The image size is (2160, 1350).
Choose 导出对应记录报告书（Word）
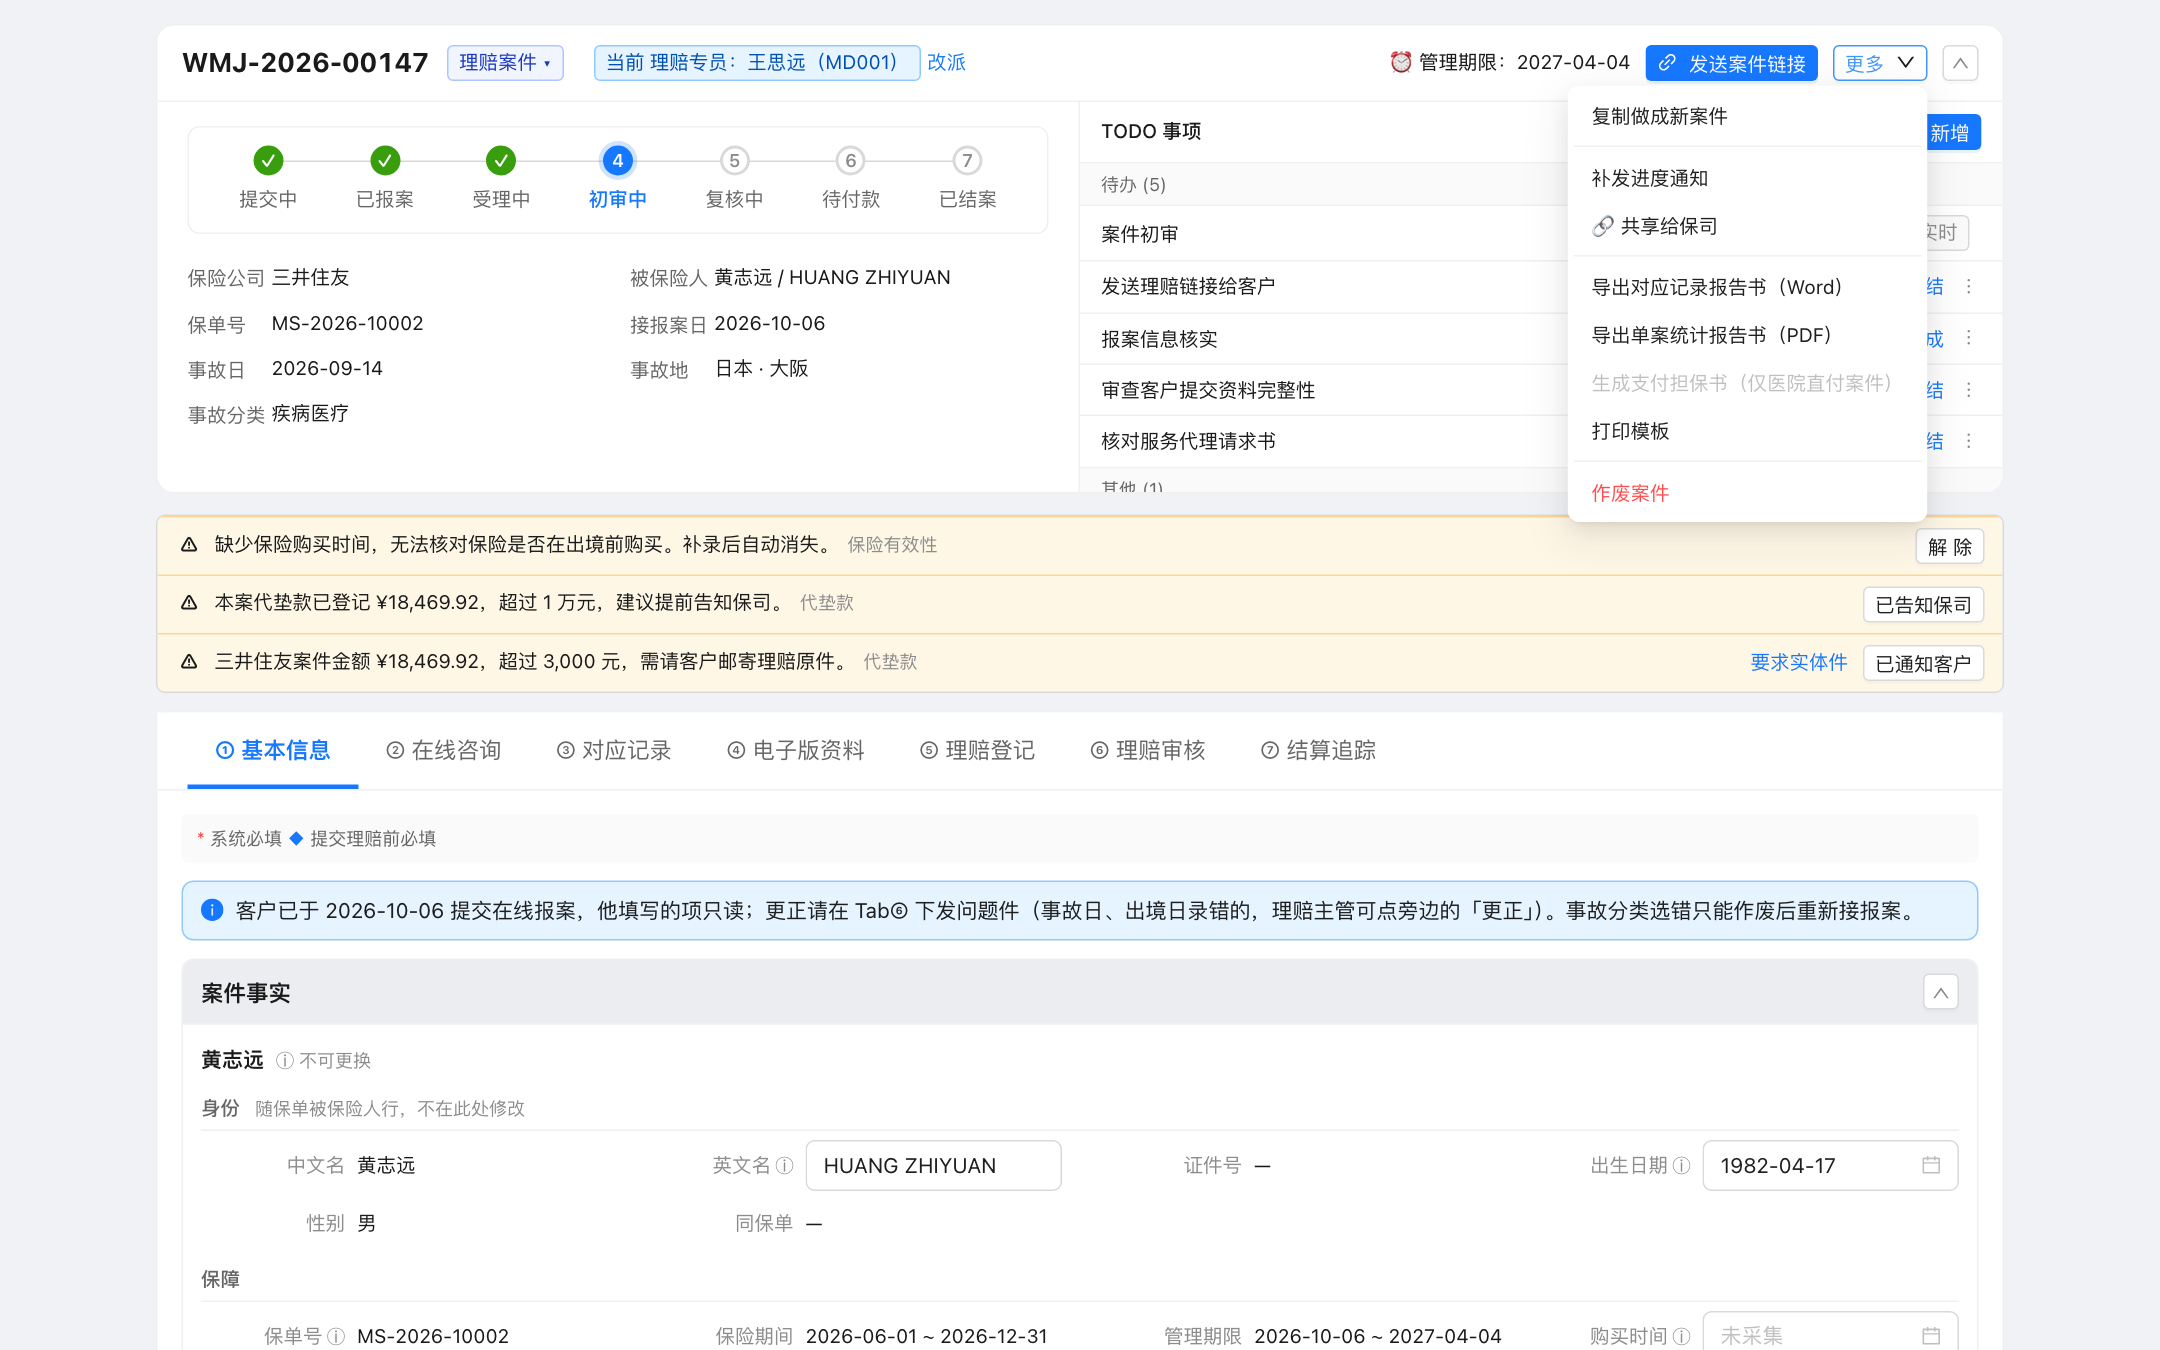[1747, 287]
